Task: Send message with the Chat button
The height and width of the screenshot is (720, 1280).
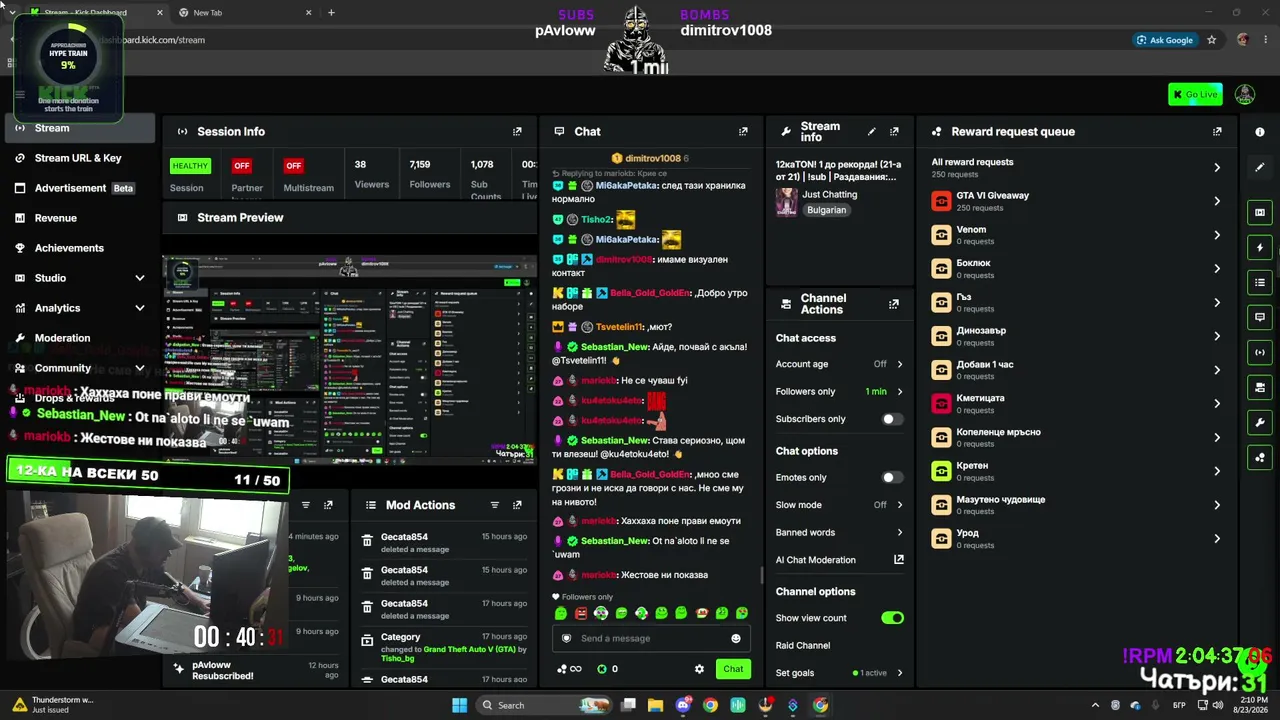Action: coord(733,669)
